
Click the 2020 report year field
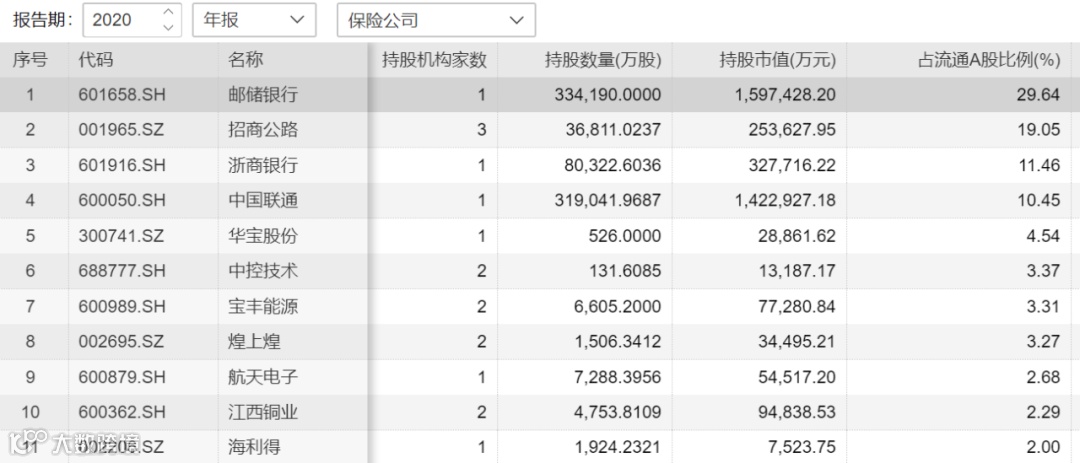tap(132, 20)
